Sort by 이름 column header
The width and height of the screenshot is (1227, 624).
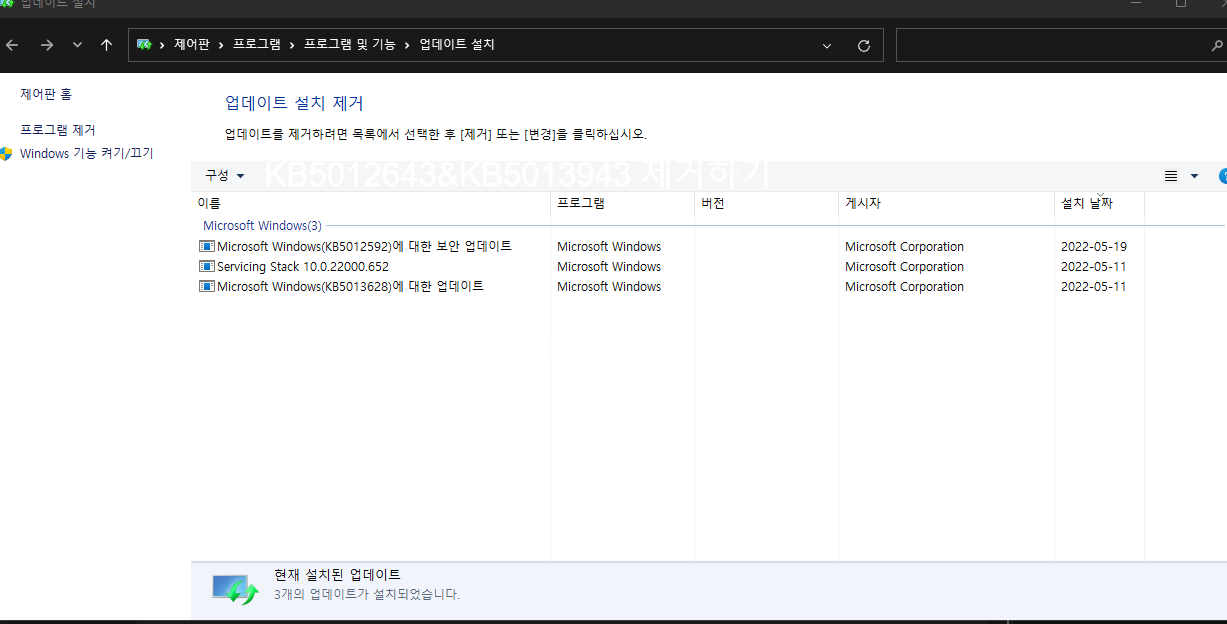pyautogui.click(x=370, y=203)
